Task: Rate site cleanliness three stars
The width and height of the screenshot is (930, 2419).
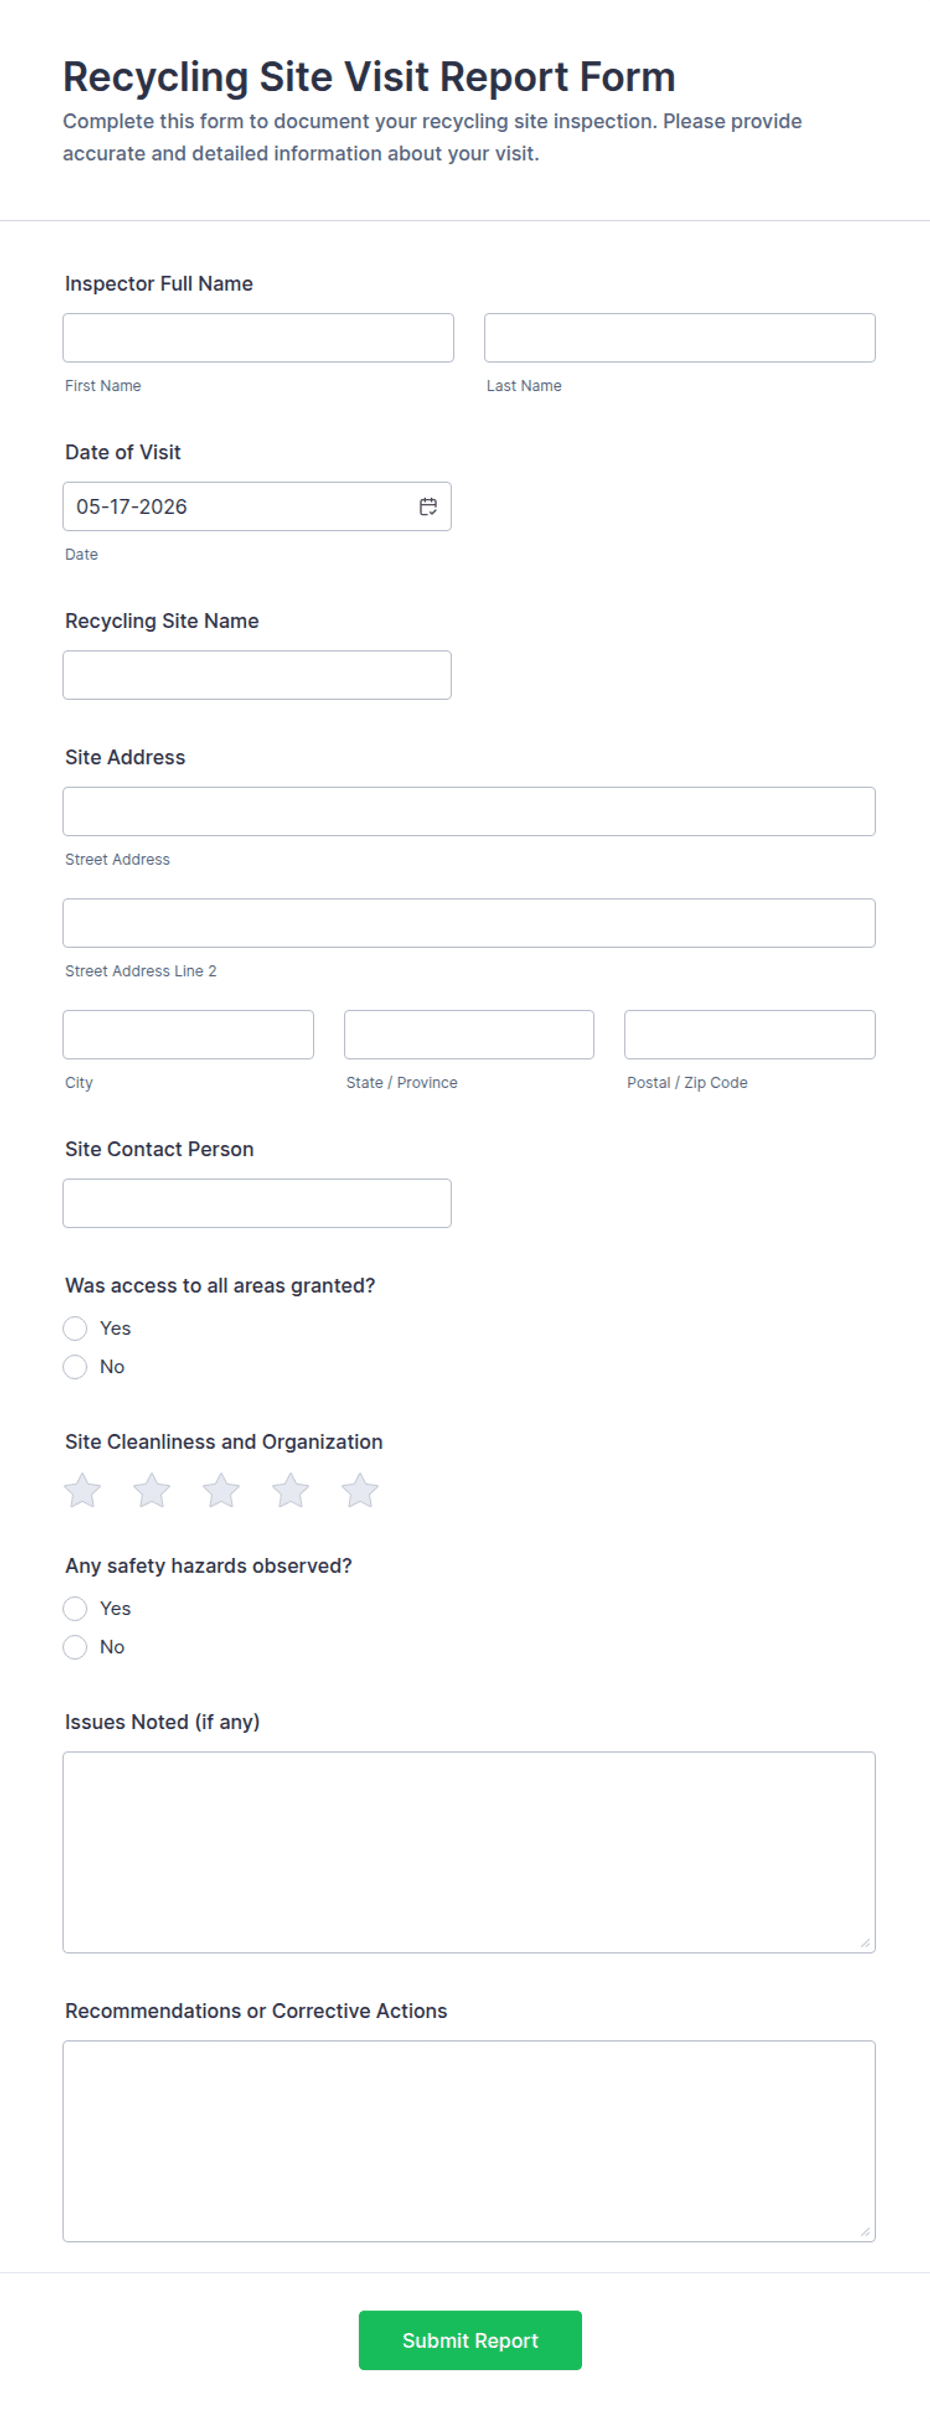Action: click(221, 1490)
